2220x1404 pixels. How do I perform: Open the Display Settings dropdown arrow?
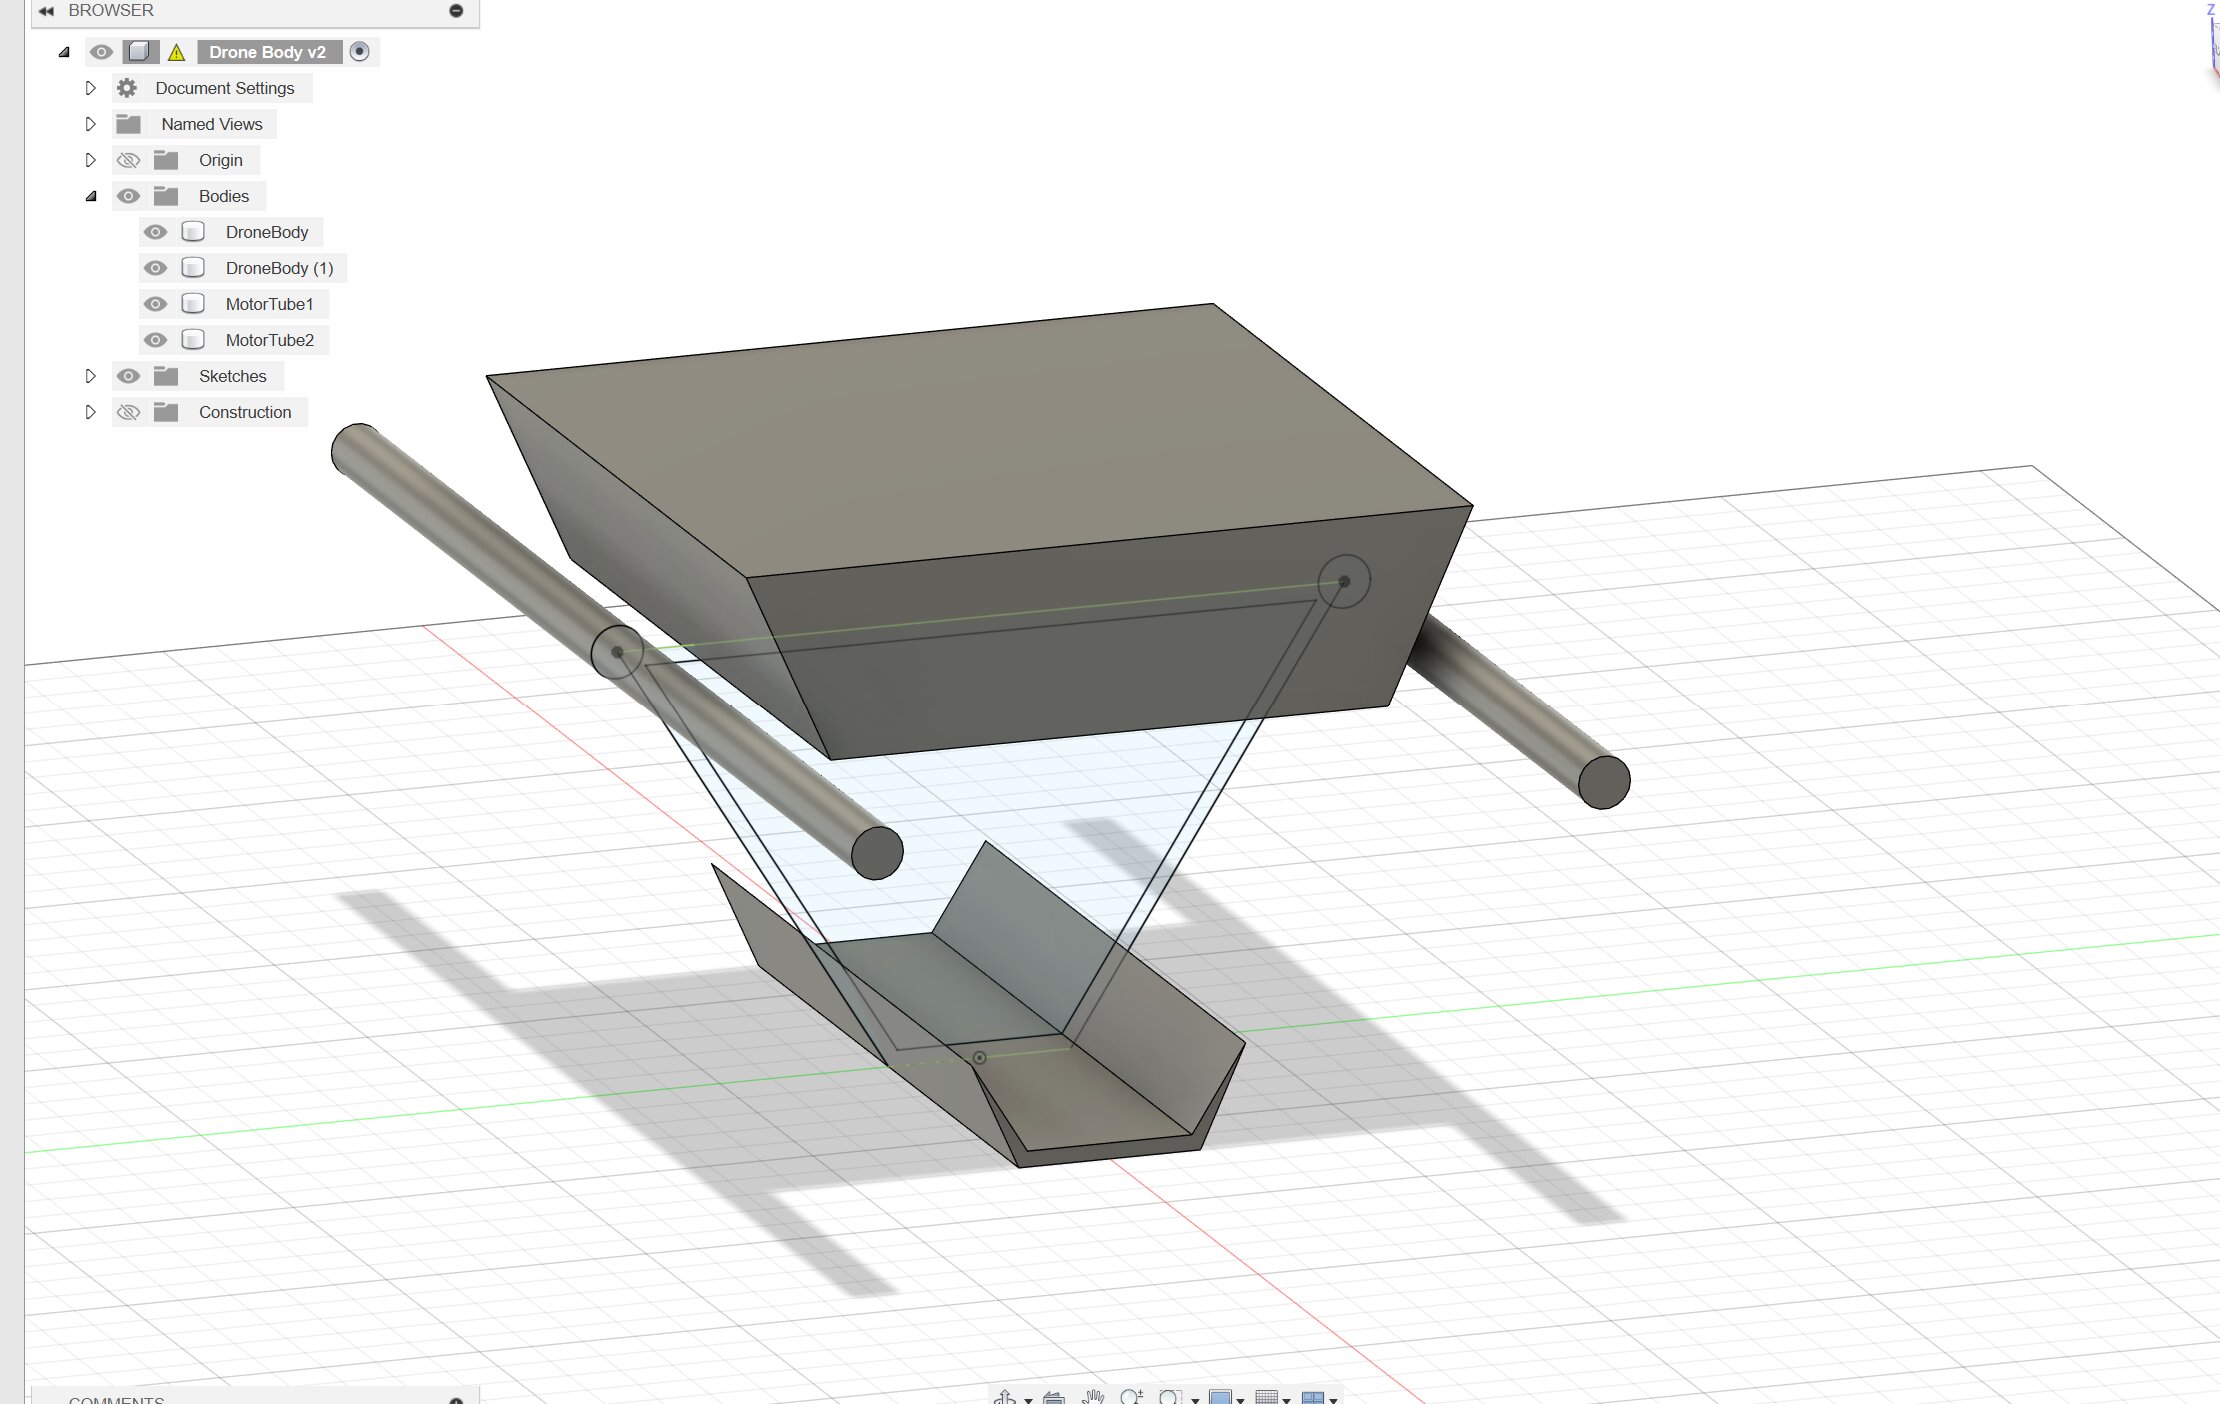[1240, 1400]
